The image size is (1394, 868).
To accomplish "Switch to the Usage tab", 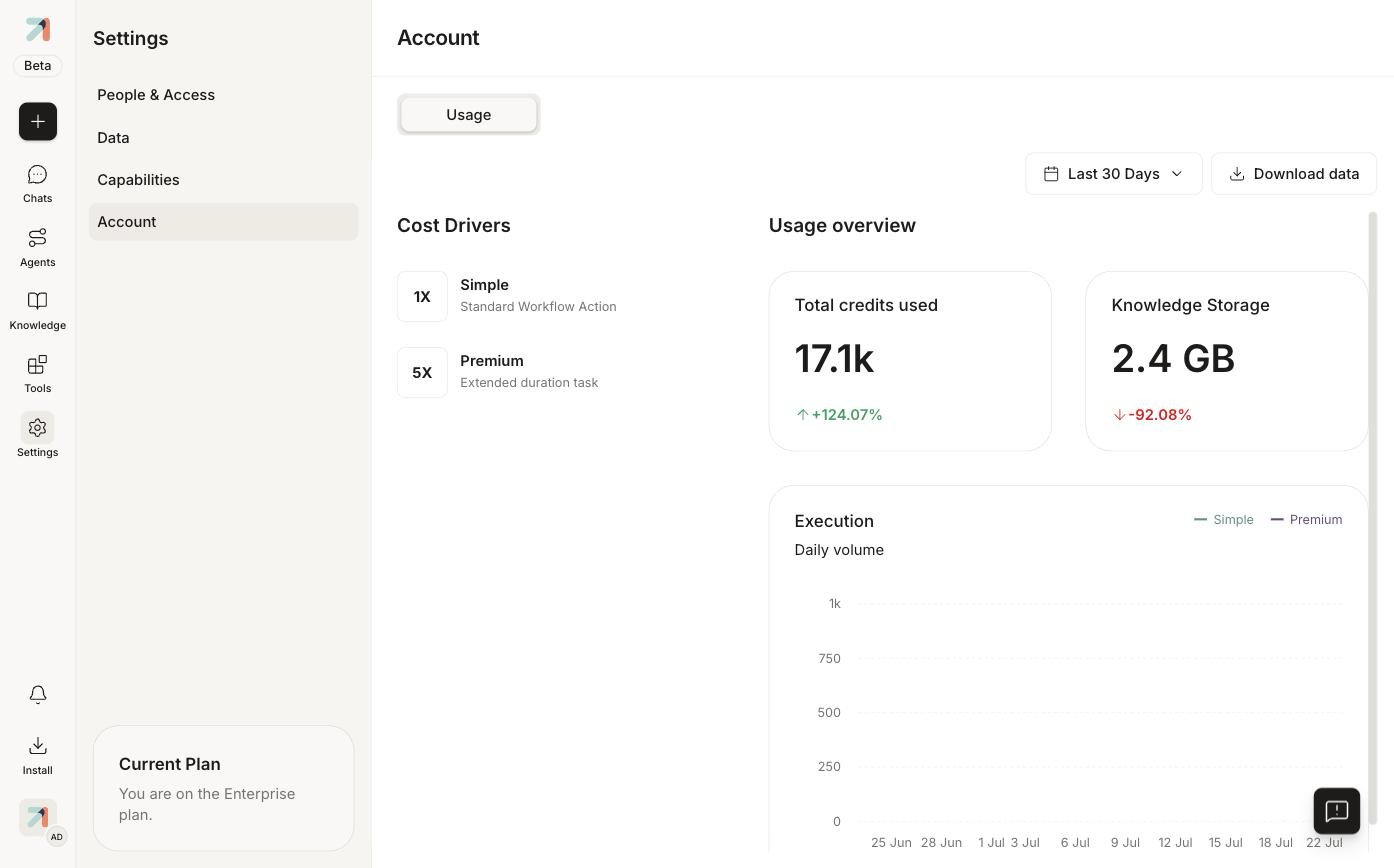I will pos(468,114).
